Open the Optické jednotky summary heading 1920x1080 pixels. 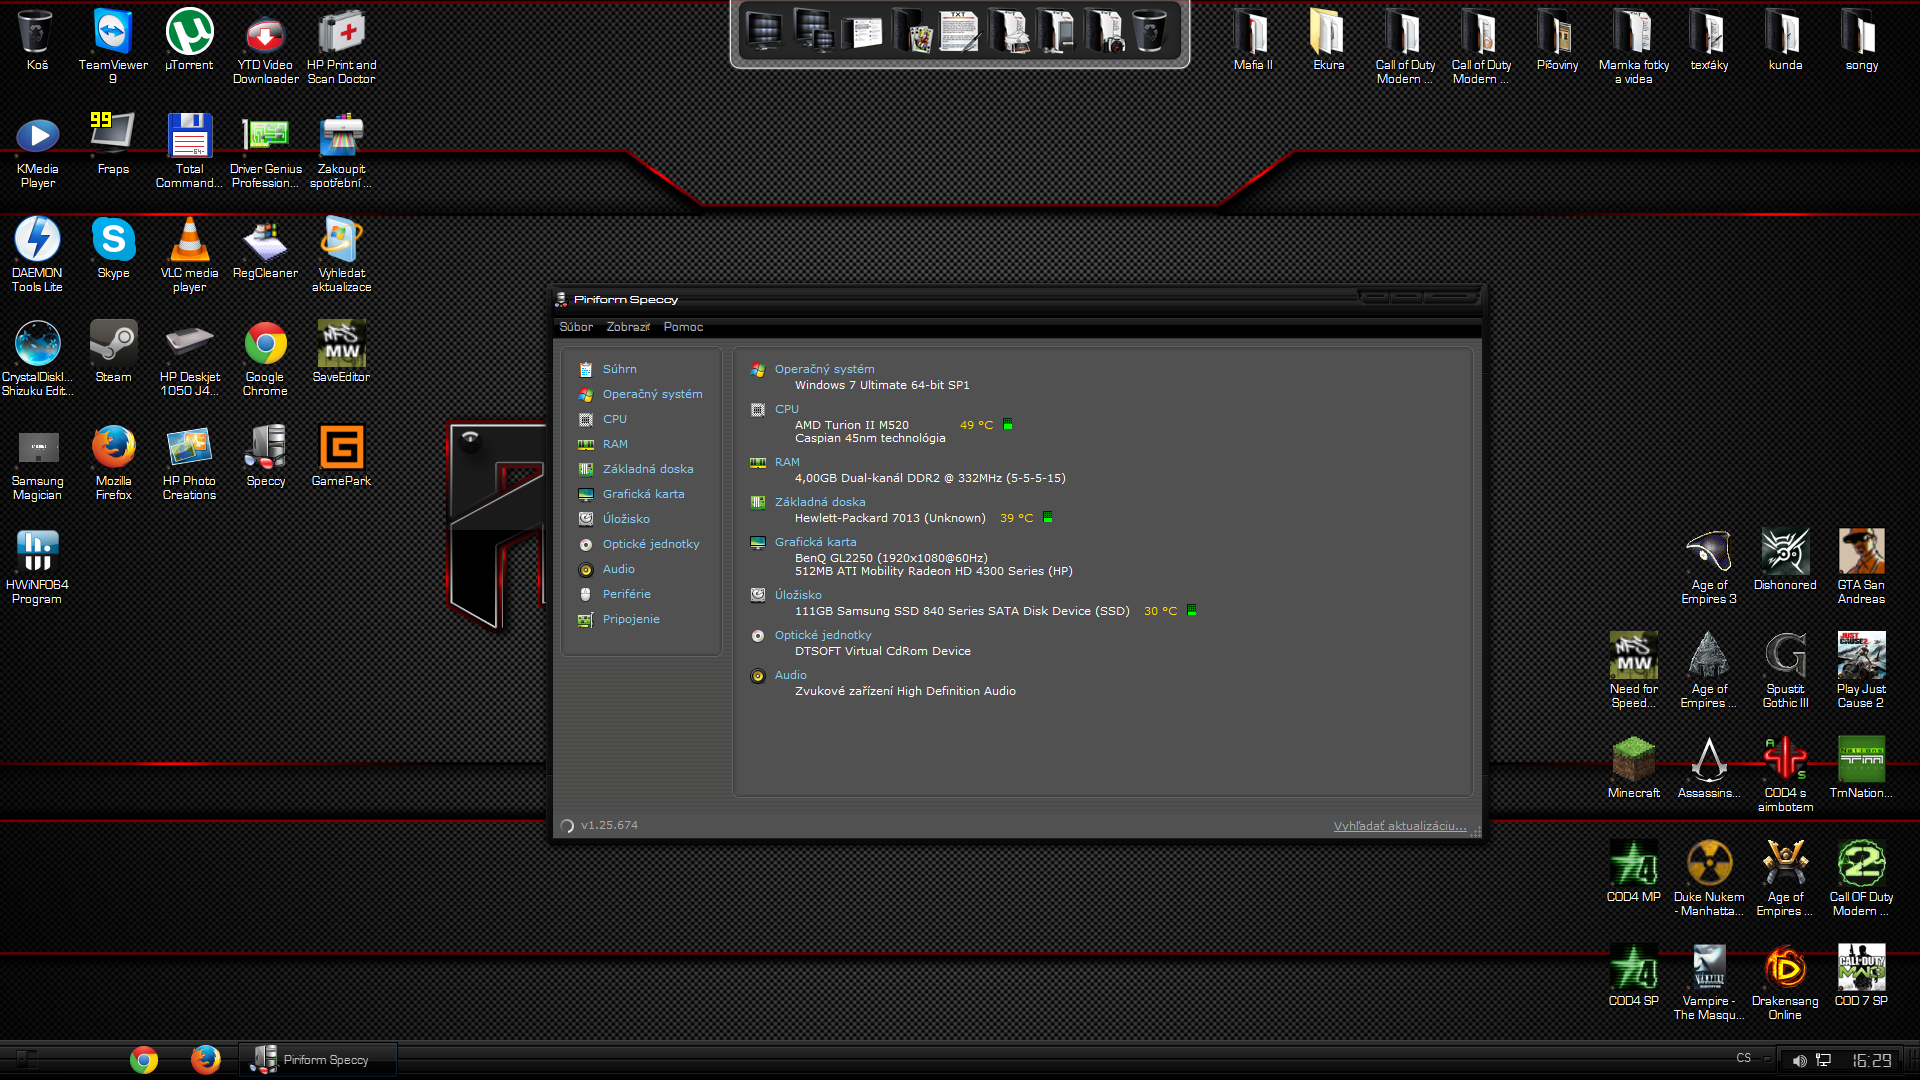coord(823,635)
